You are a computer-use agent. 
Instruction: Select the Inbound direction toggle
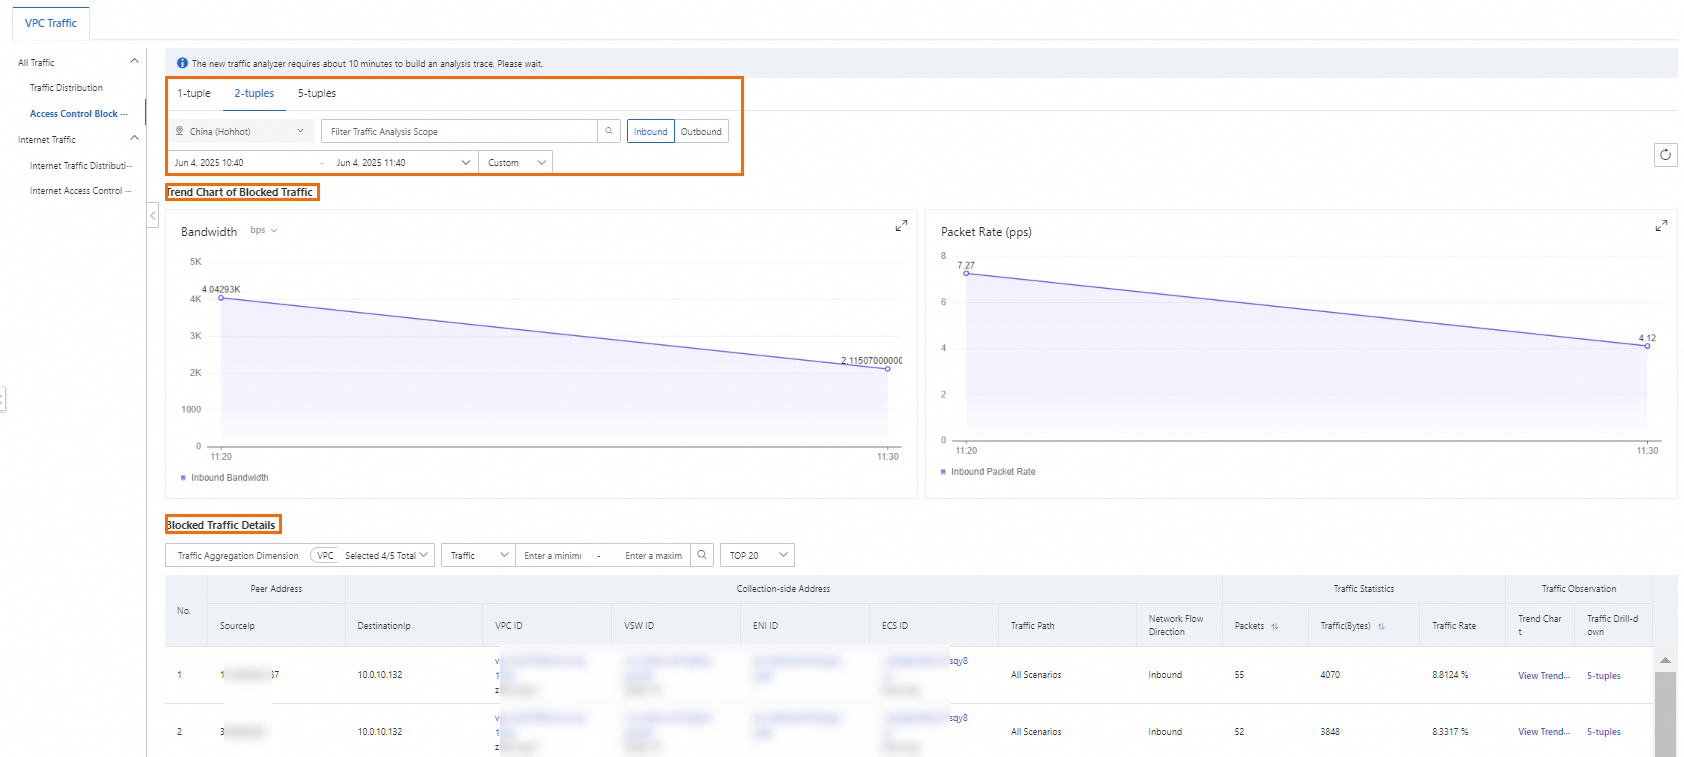pos(650,132)
